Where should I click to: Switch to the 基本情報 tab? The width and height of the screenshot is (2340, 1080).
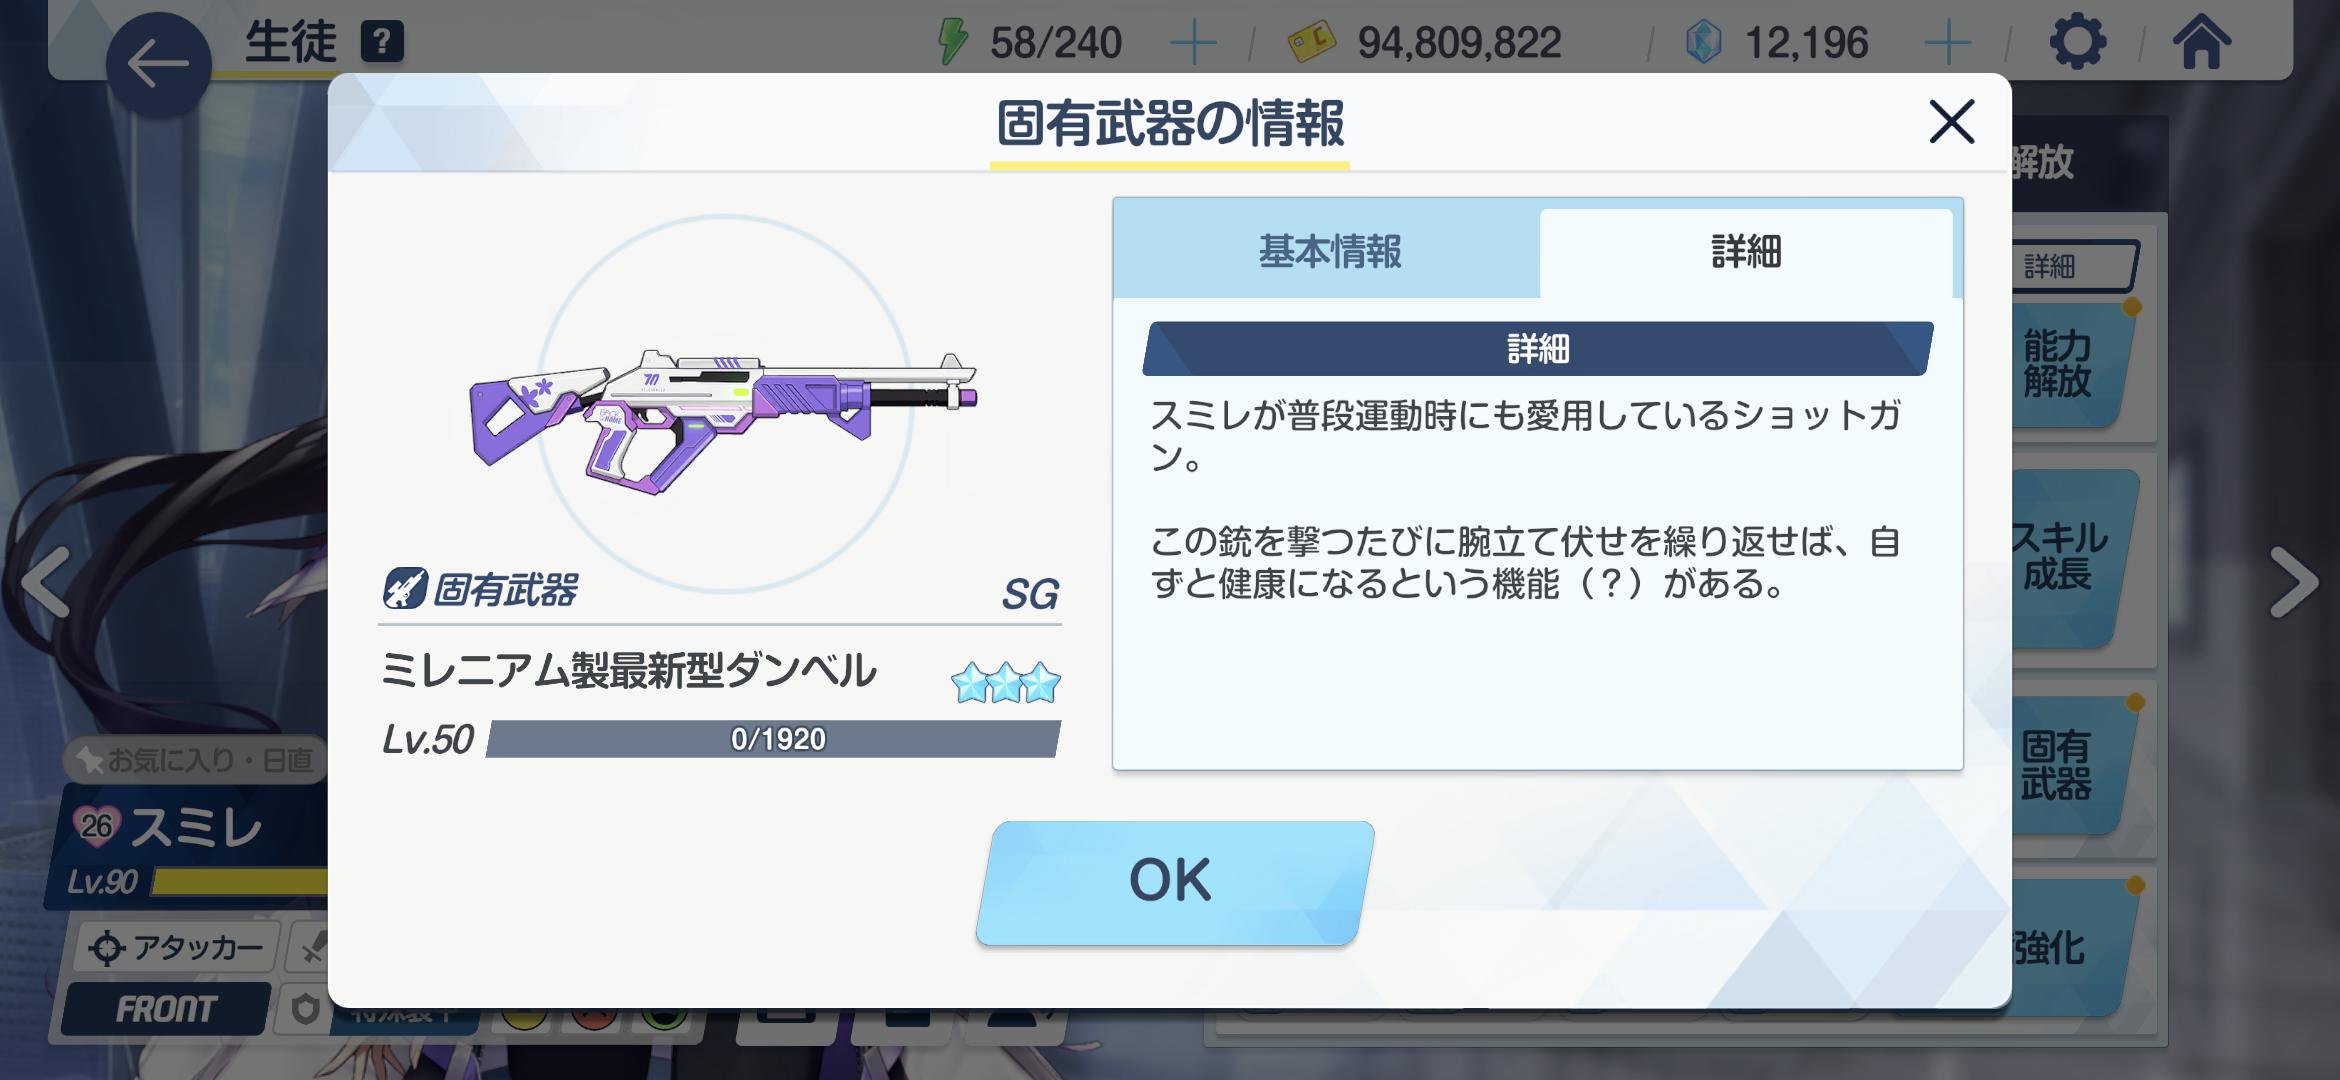pos(1328,251)
